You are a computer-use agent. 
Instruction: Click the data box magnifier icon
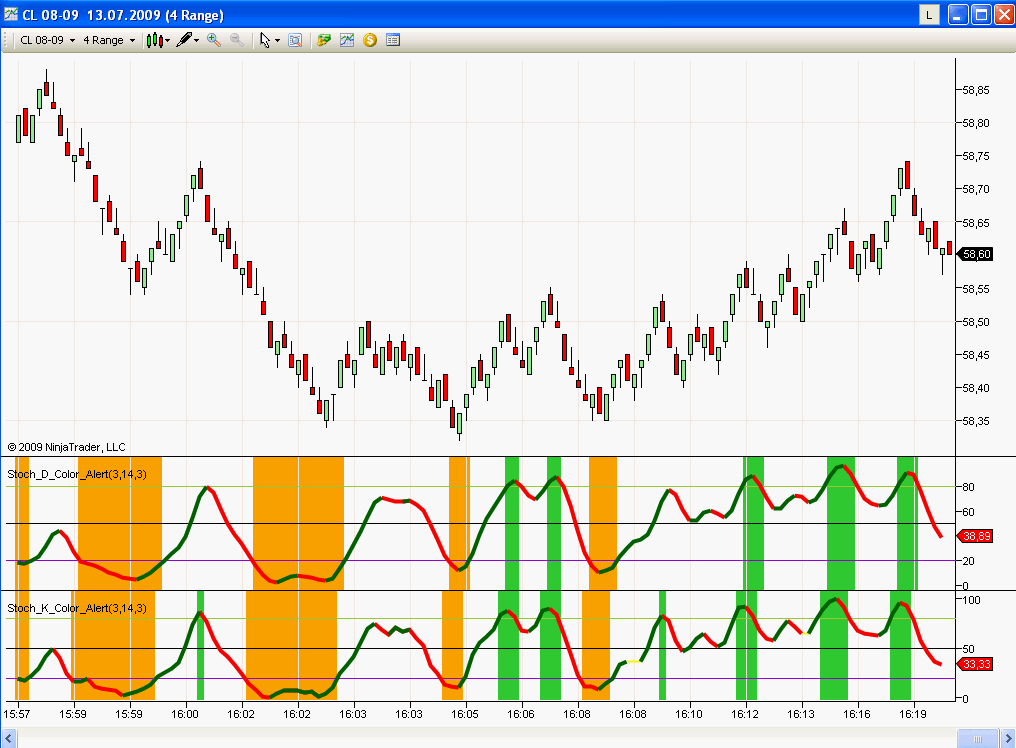[295, 40]
